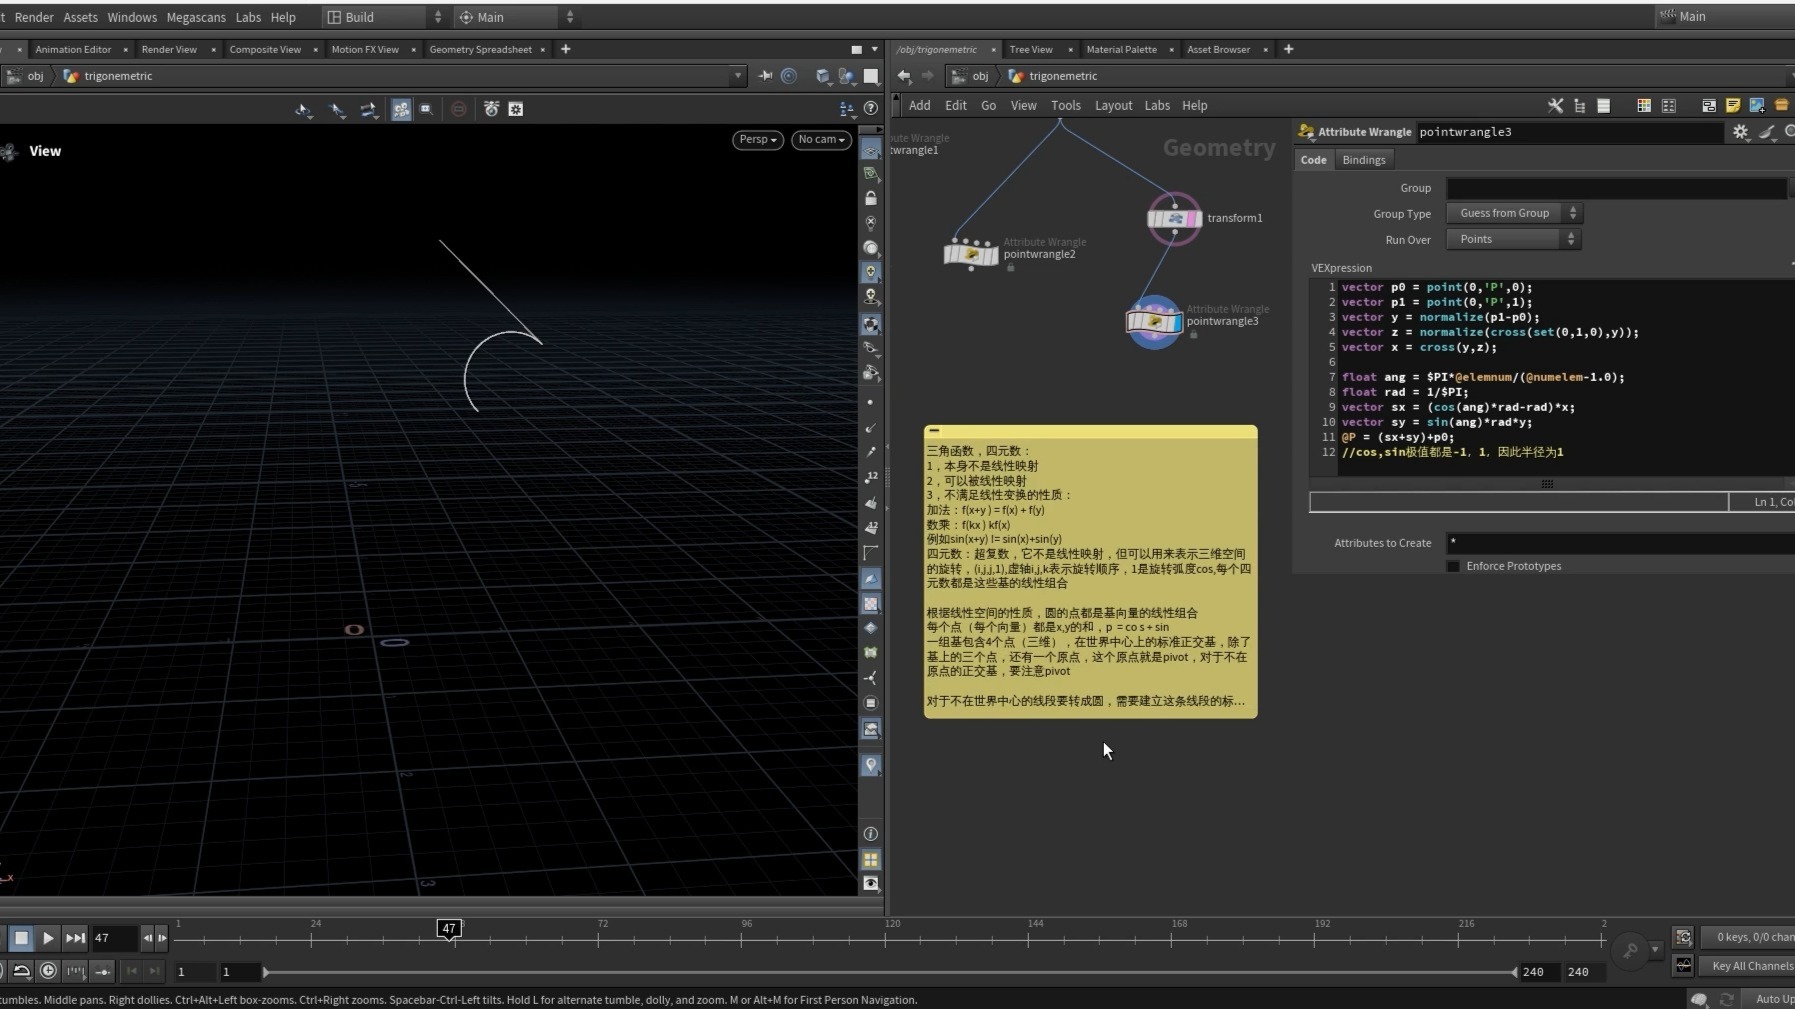Click the sticky note icon in network toolbar
The width and height of the screenshot is (1795, 1009).
1733,106
